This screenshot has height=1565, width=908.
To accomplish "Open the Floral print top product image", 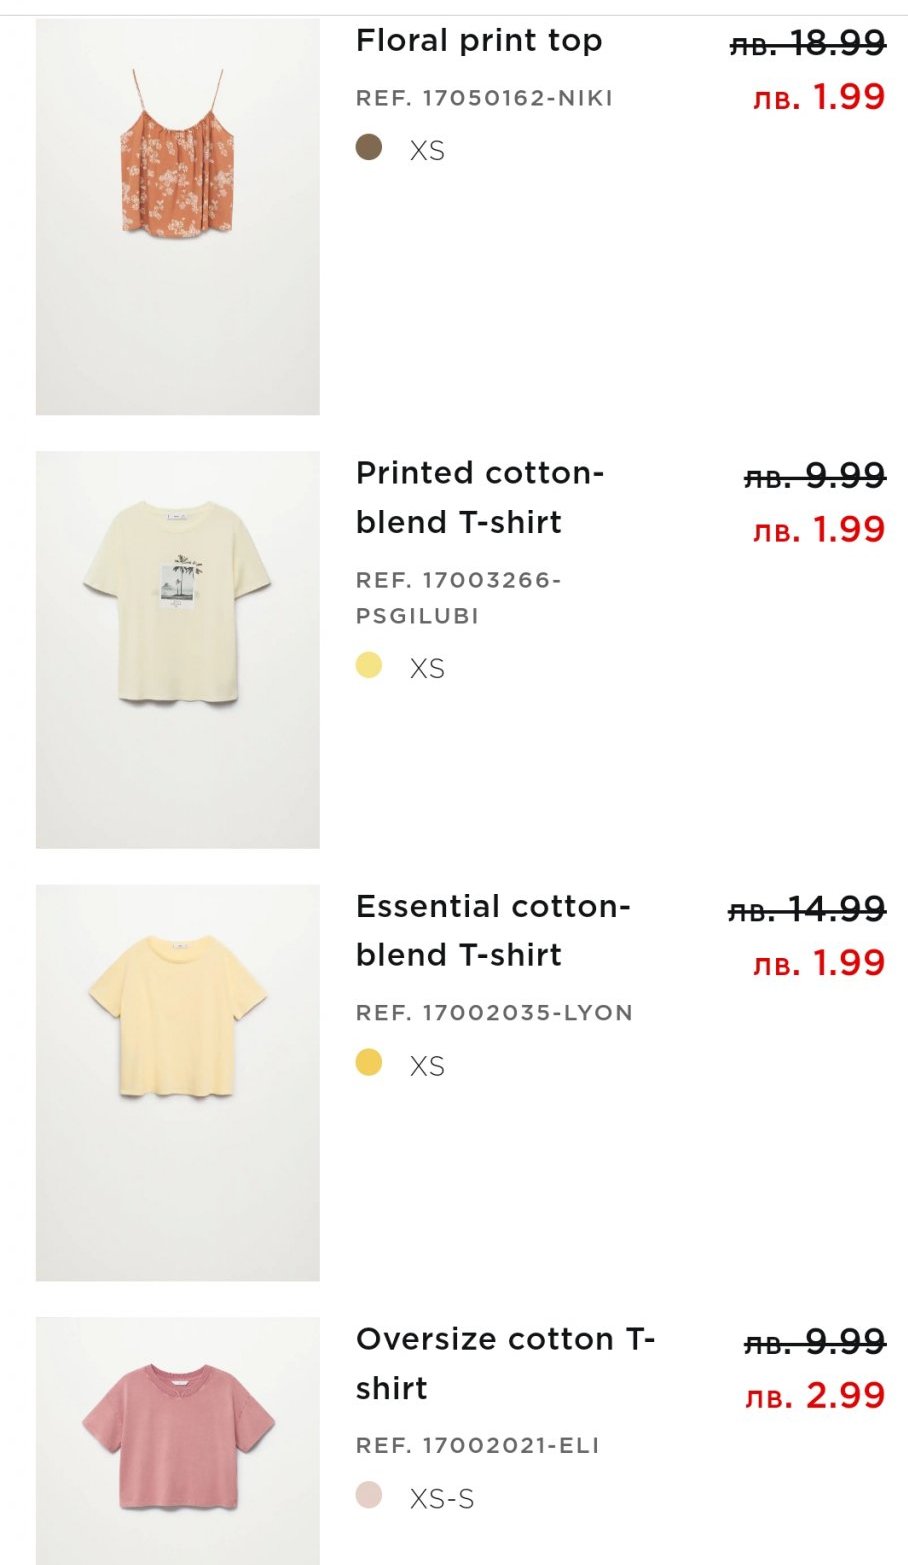I will pyautogui.click(x=177, y=216).
